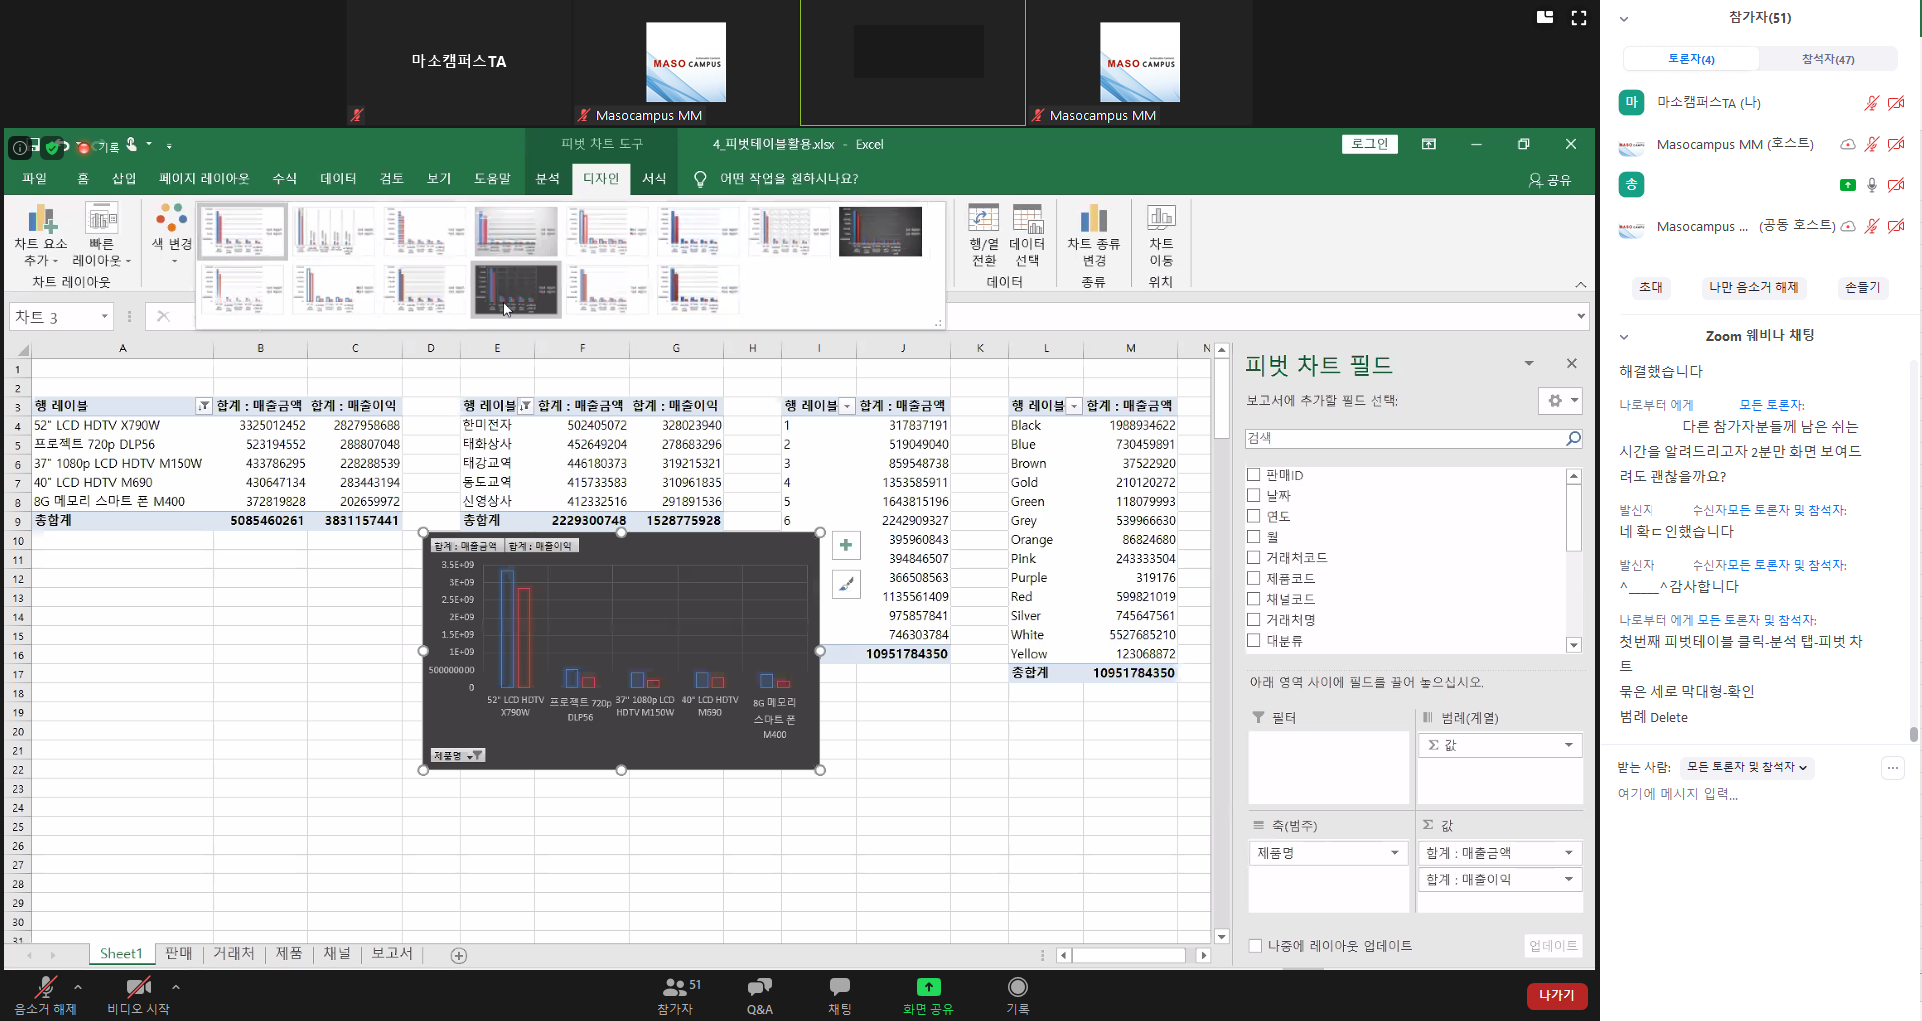
Task: Click the 나만 음소거 해제 button
Action: [1753, 288]
